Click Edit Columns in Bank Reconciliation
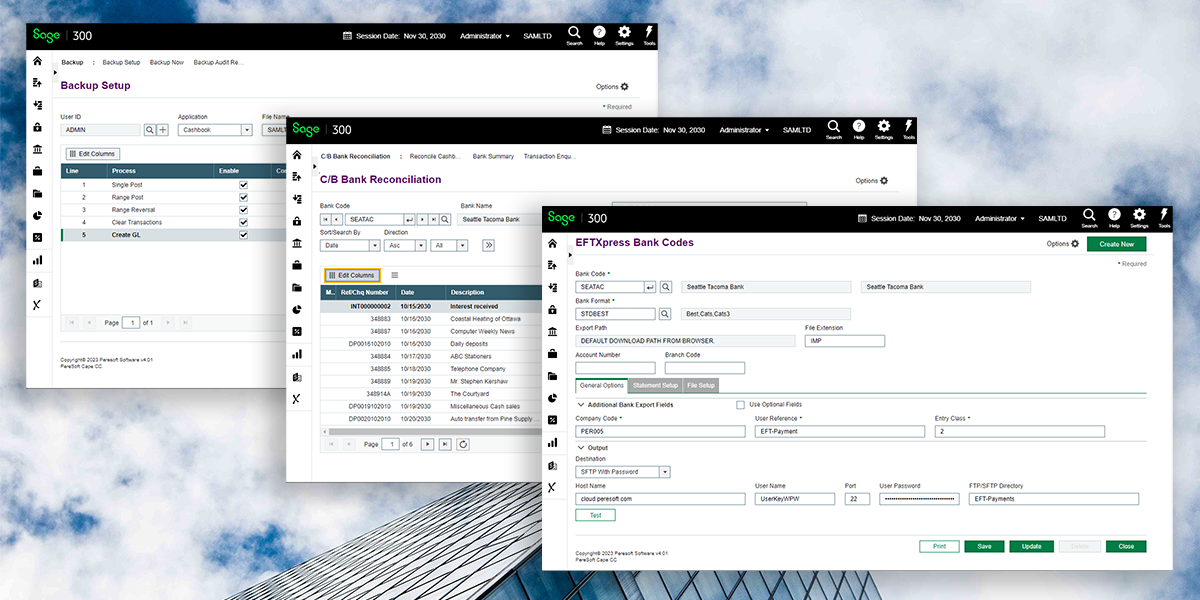Image resolution: width=1200 pixels, height=600 pixels. pos(352,275)
